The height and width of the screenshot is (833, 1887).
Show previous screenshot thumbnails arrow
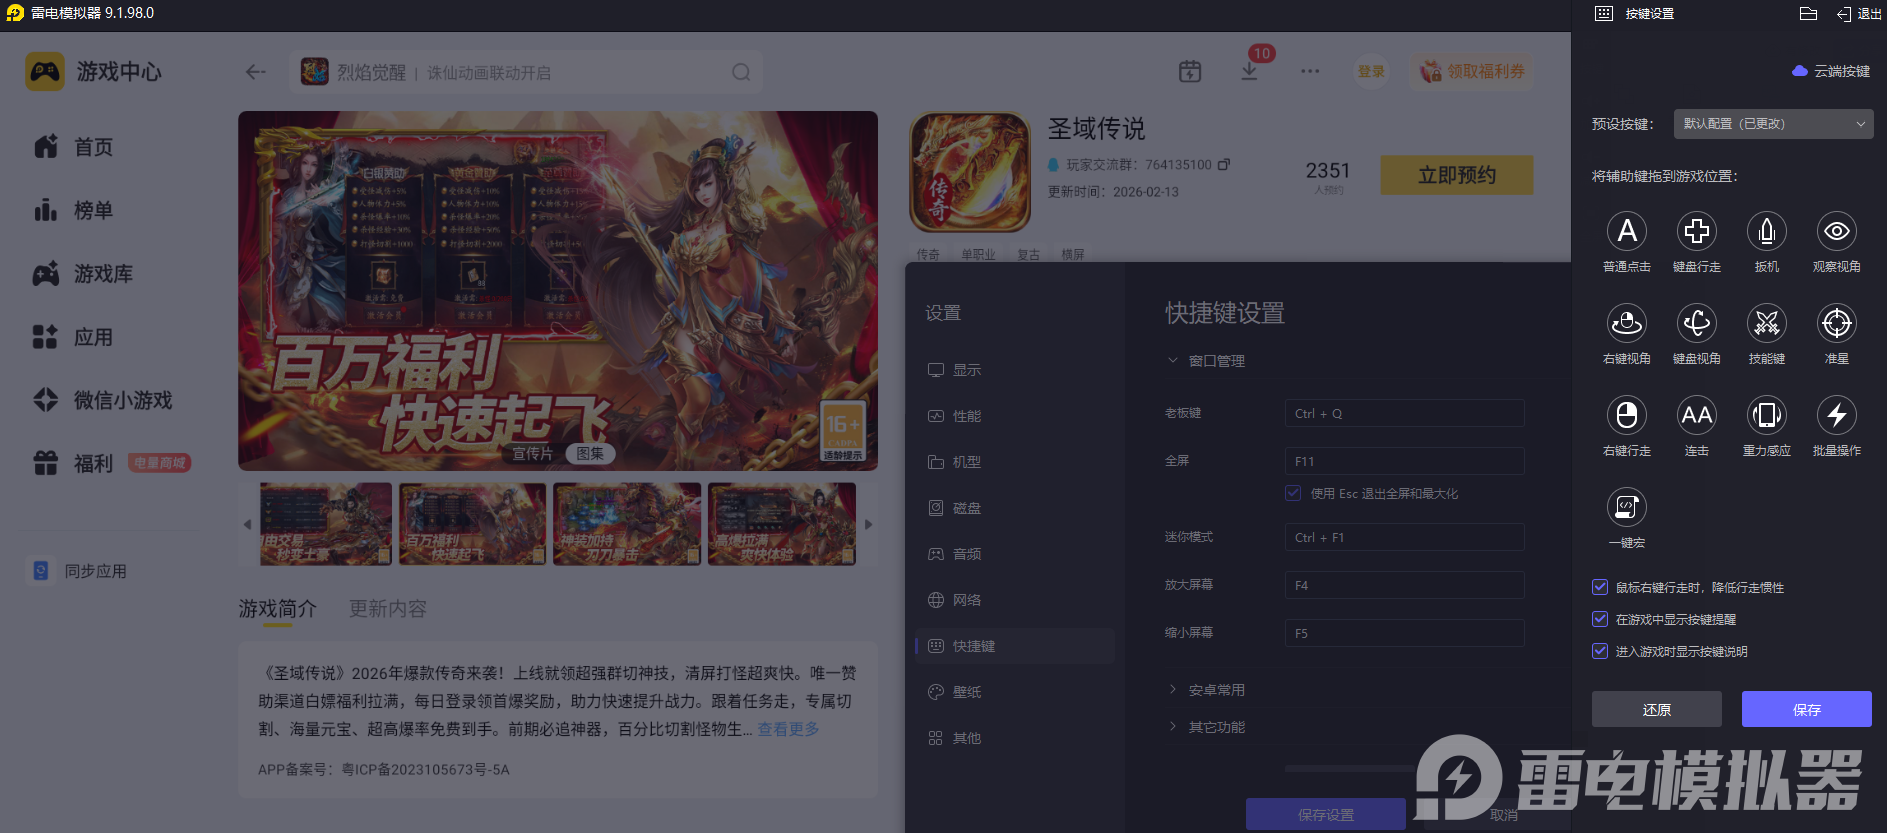pos(247,524)
